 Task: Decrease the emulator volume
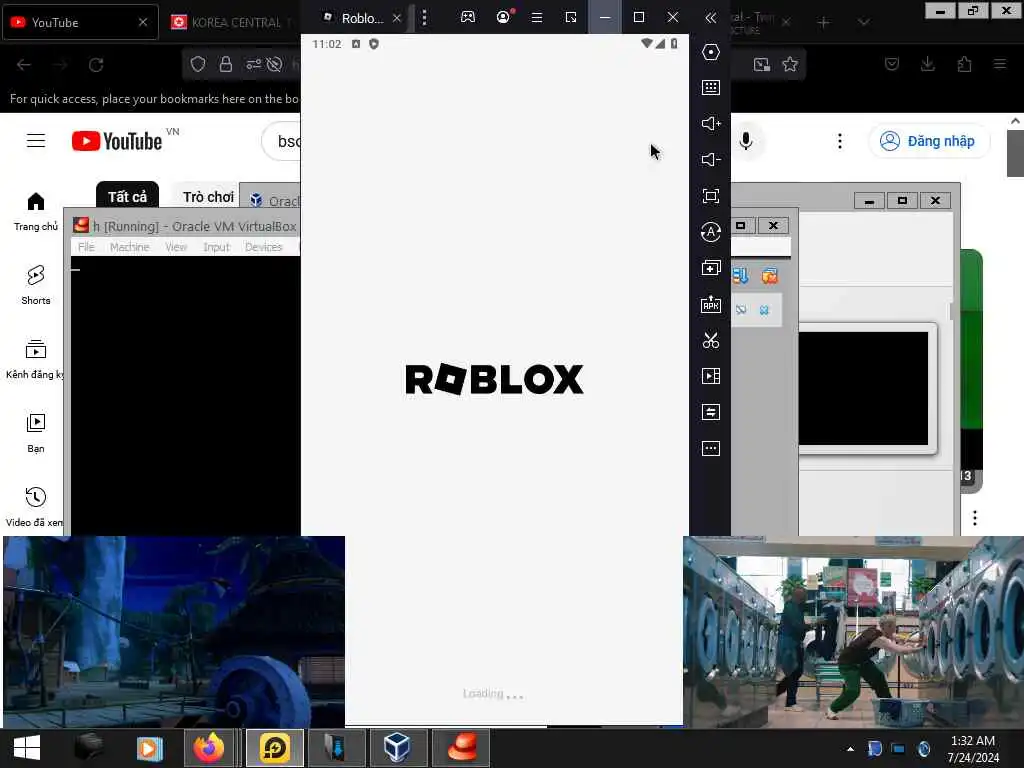[x=711, y=159]
